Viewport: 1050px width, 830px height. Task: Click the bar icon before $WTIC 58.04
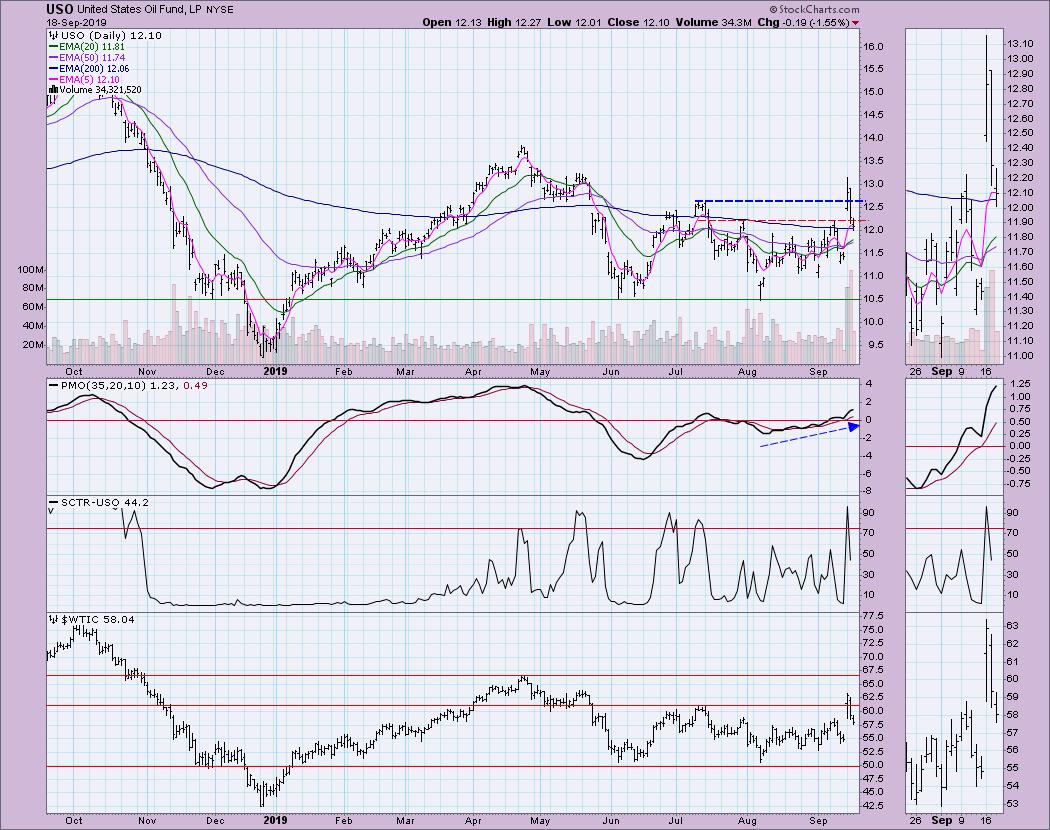coord(54,620)
